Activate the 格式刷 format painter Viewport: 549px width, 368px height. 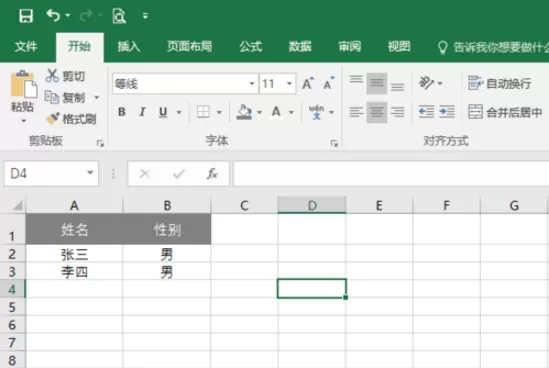[71, 119]
